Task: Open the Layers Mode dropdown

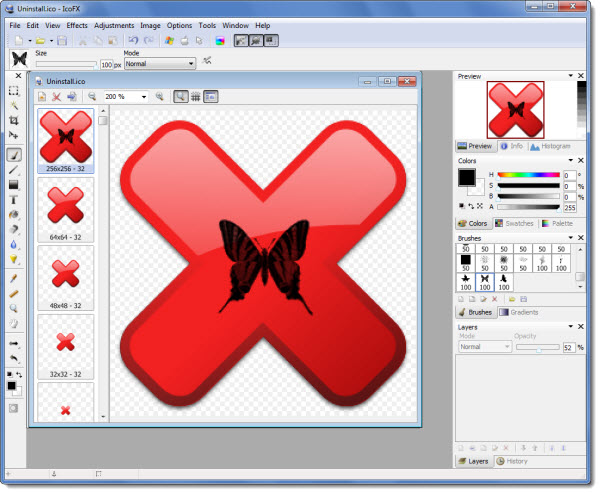Action: 485,347
